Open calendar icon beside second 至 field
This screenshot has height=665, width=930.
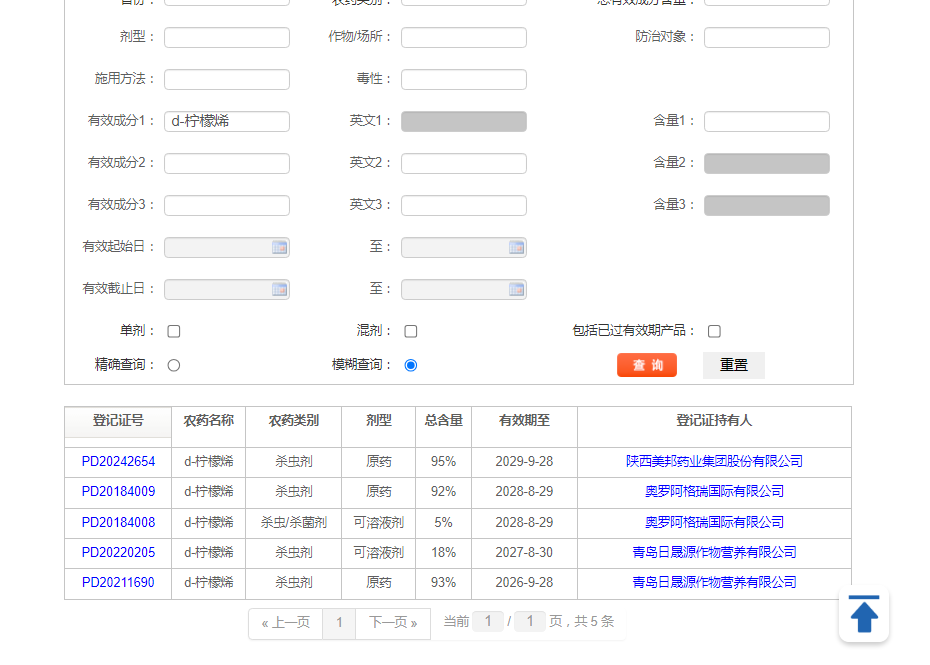[517, 289]
